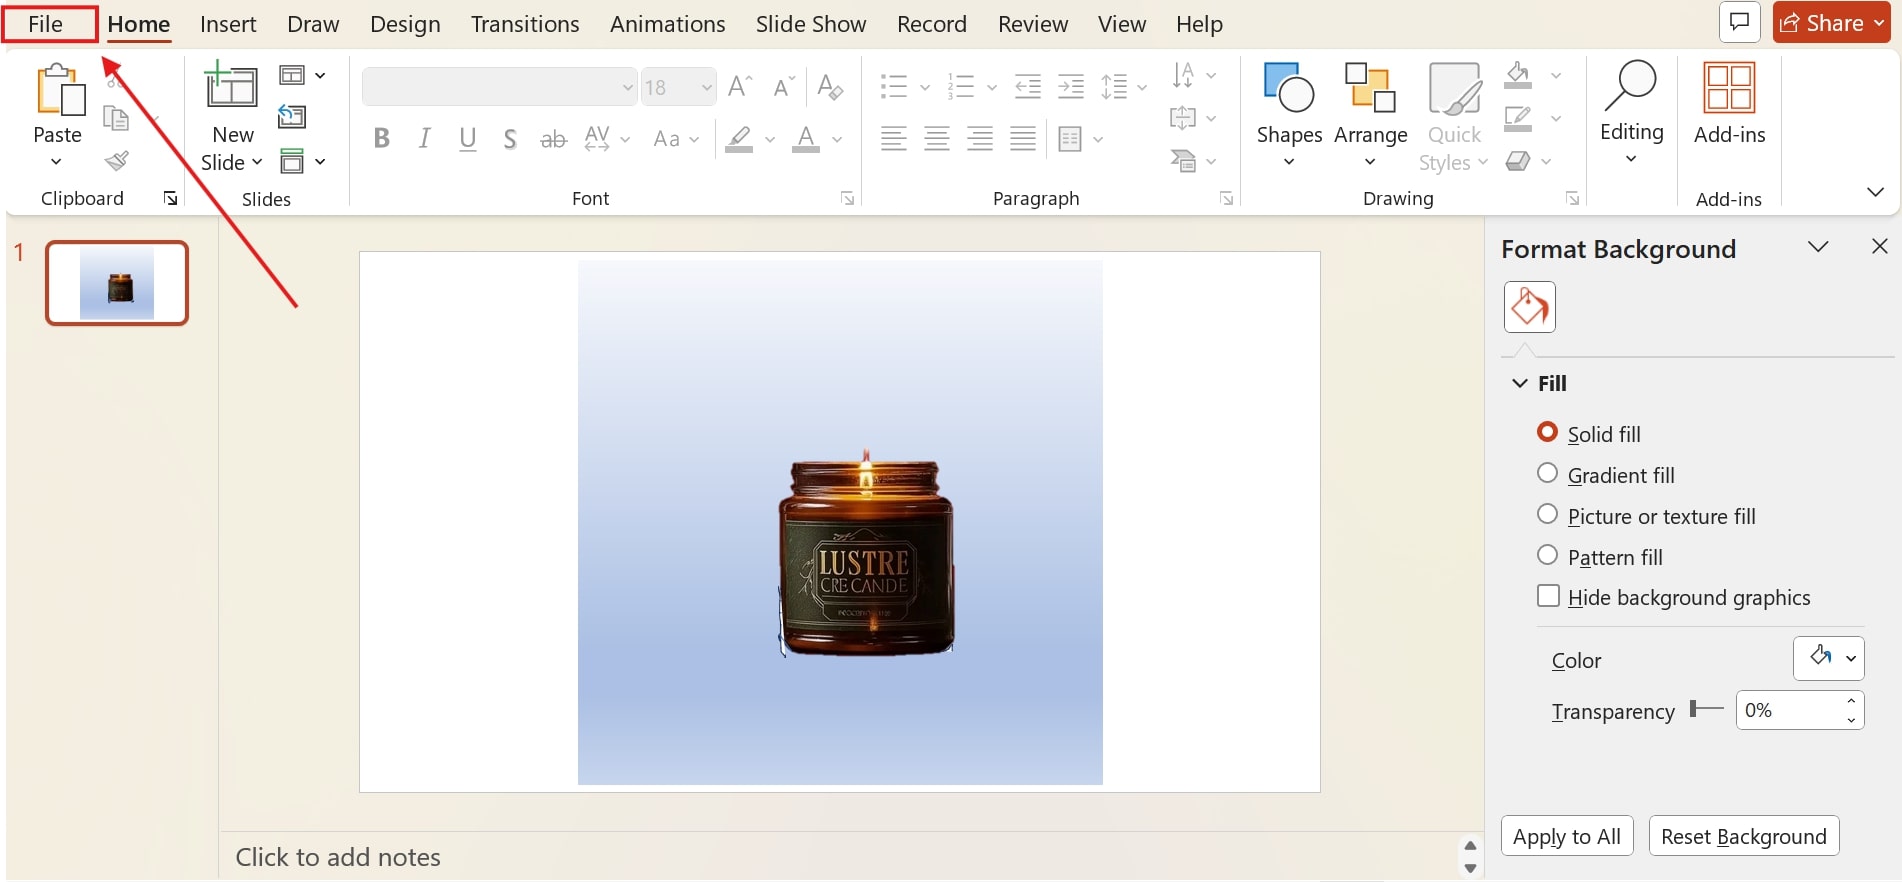This screenshot has height=882, width=1902.
Task: Collapse the Fill section
Action: coord(1520,383)
